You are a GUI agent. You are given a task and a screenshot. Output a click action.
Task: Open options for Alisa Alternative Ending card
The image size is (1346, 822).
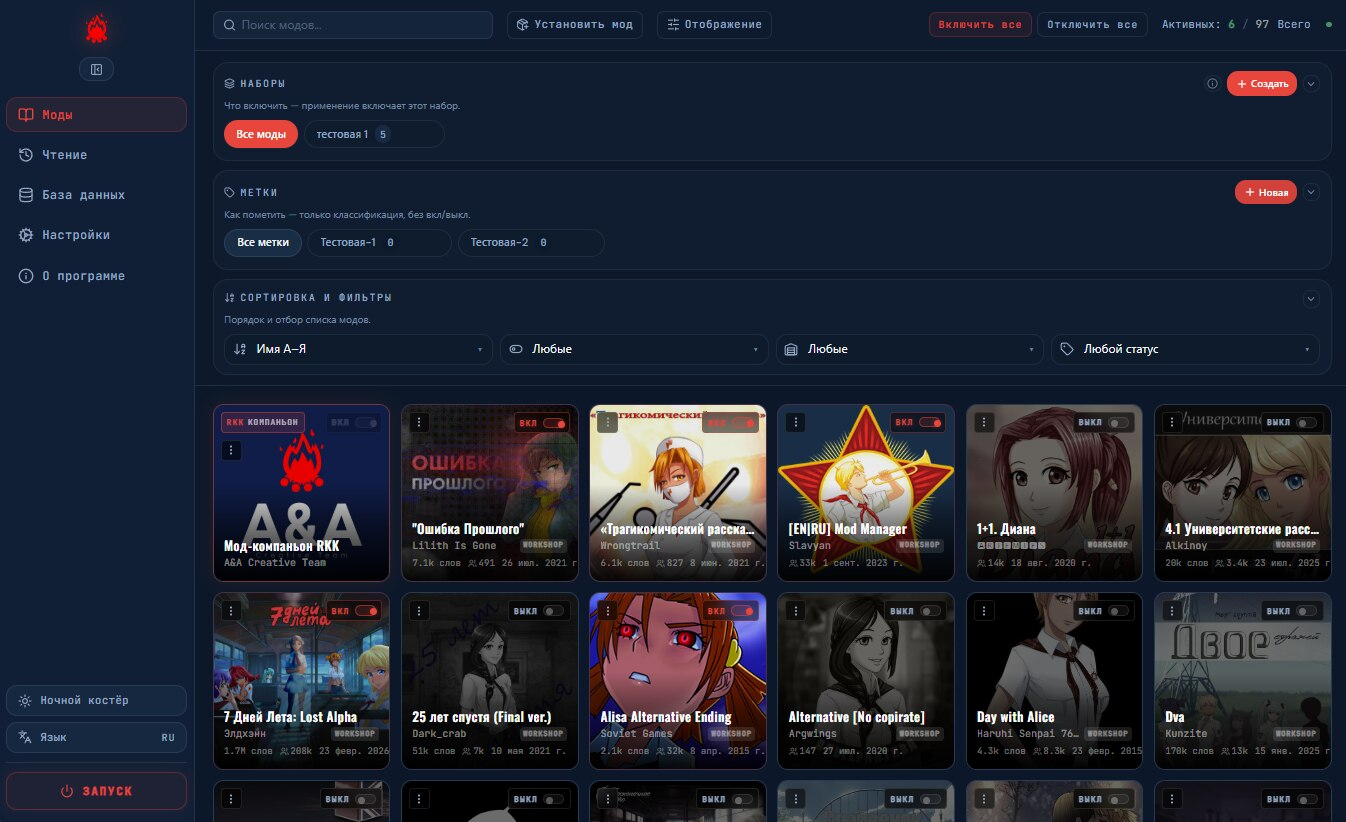pyautogui.click(x=608, y=610)
